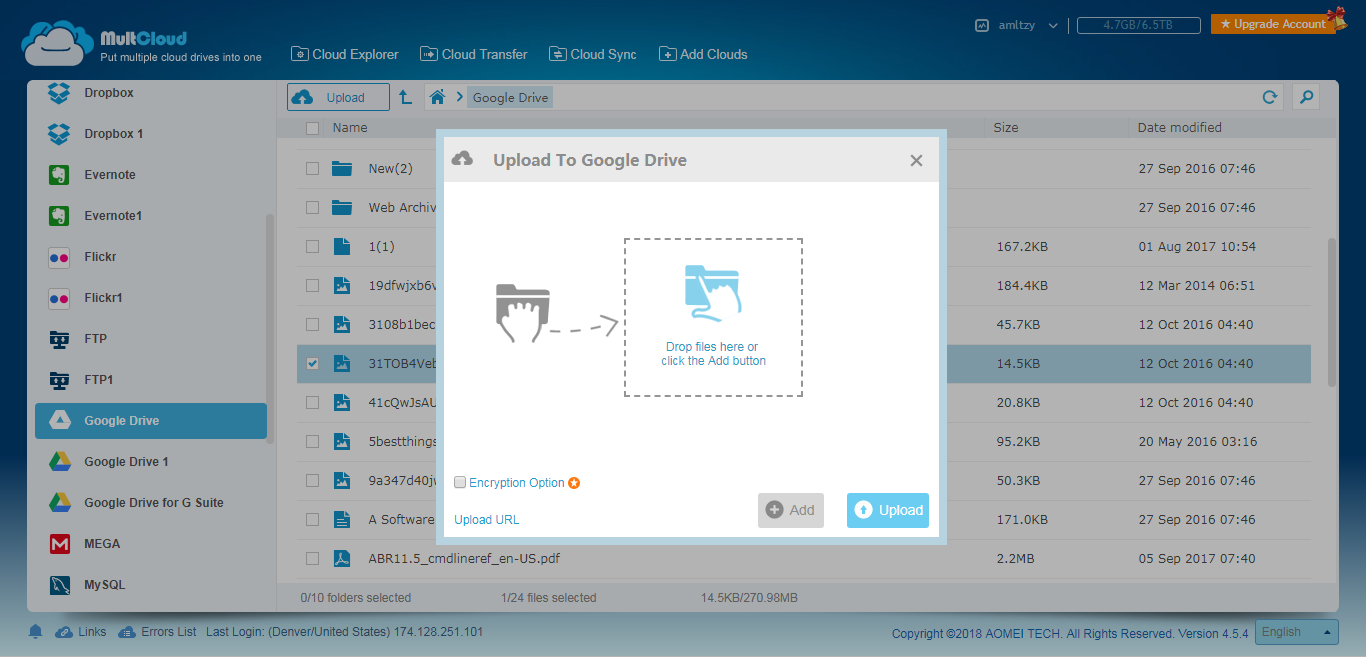Click the drop files area in dialog
The image size is (1366, 657).
[713, 317]
